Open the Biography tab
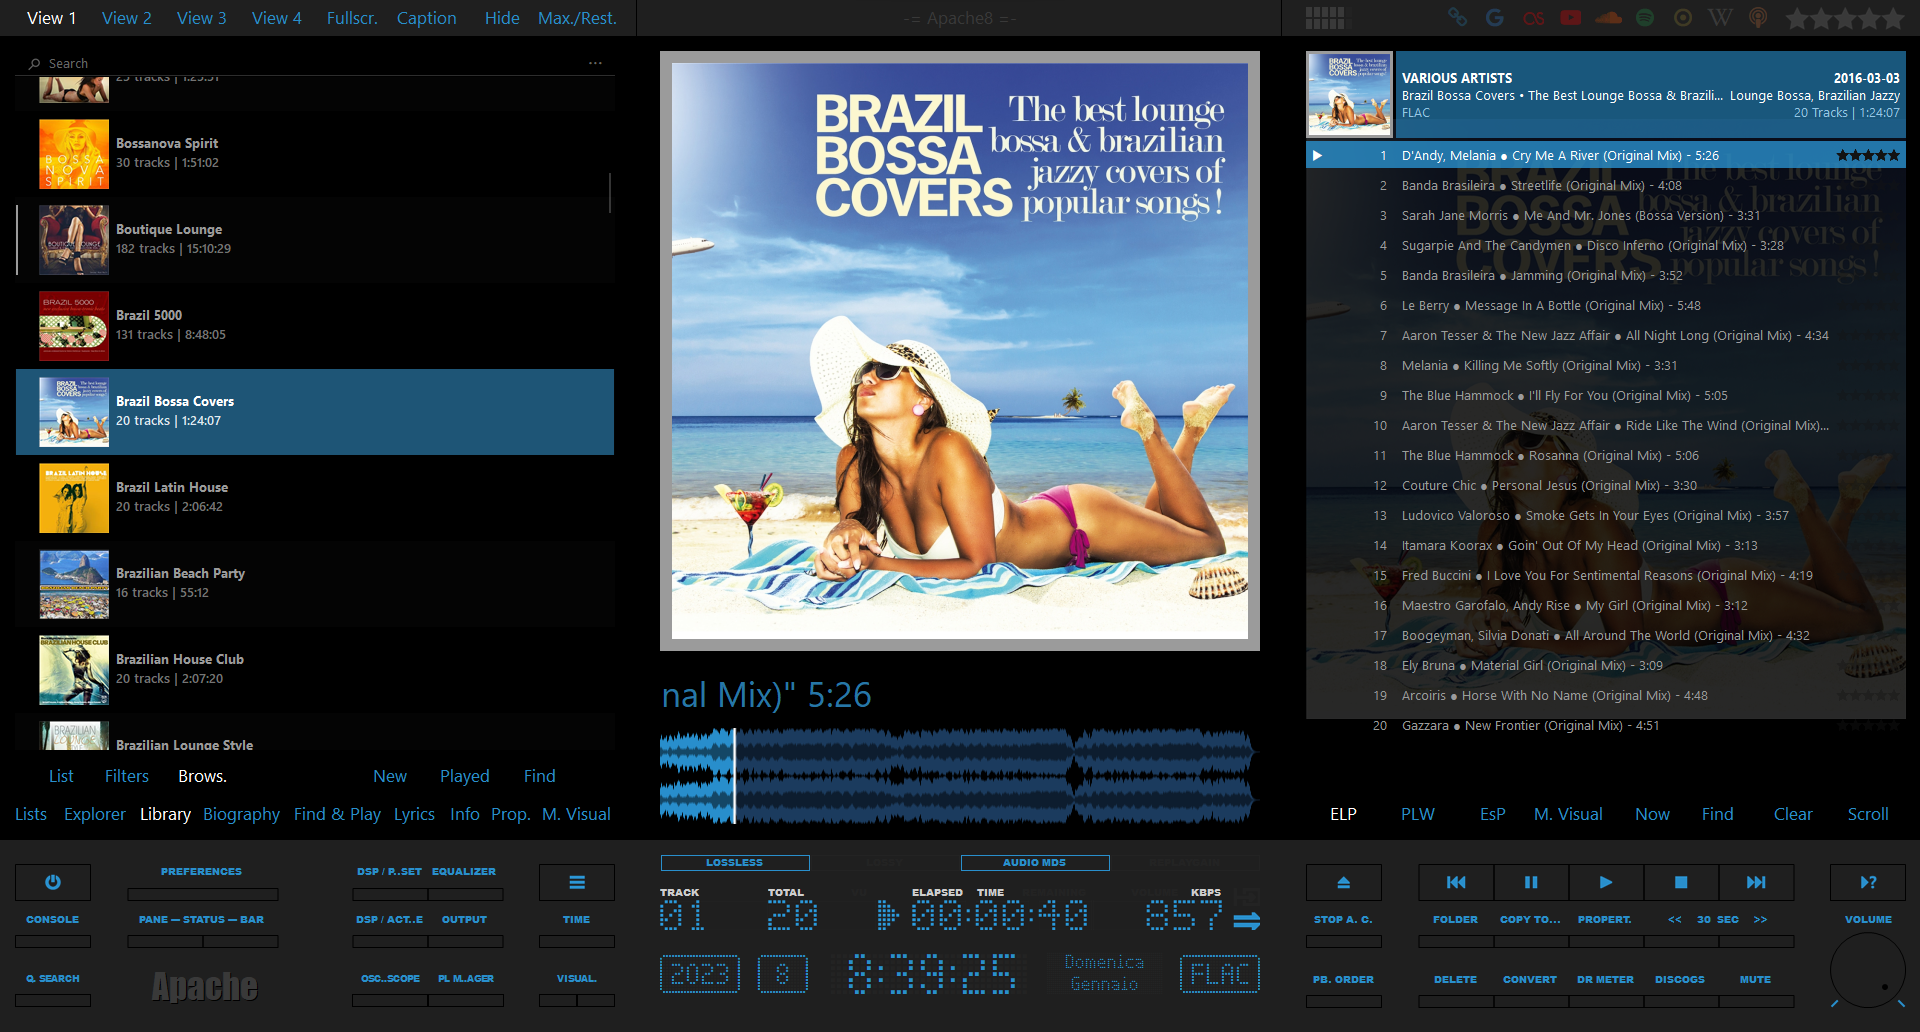 [241, 814]
